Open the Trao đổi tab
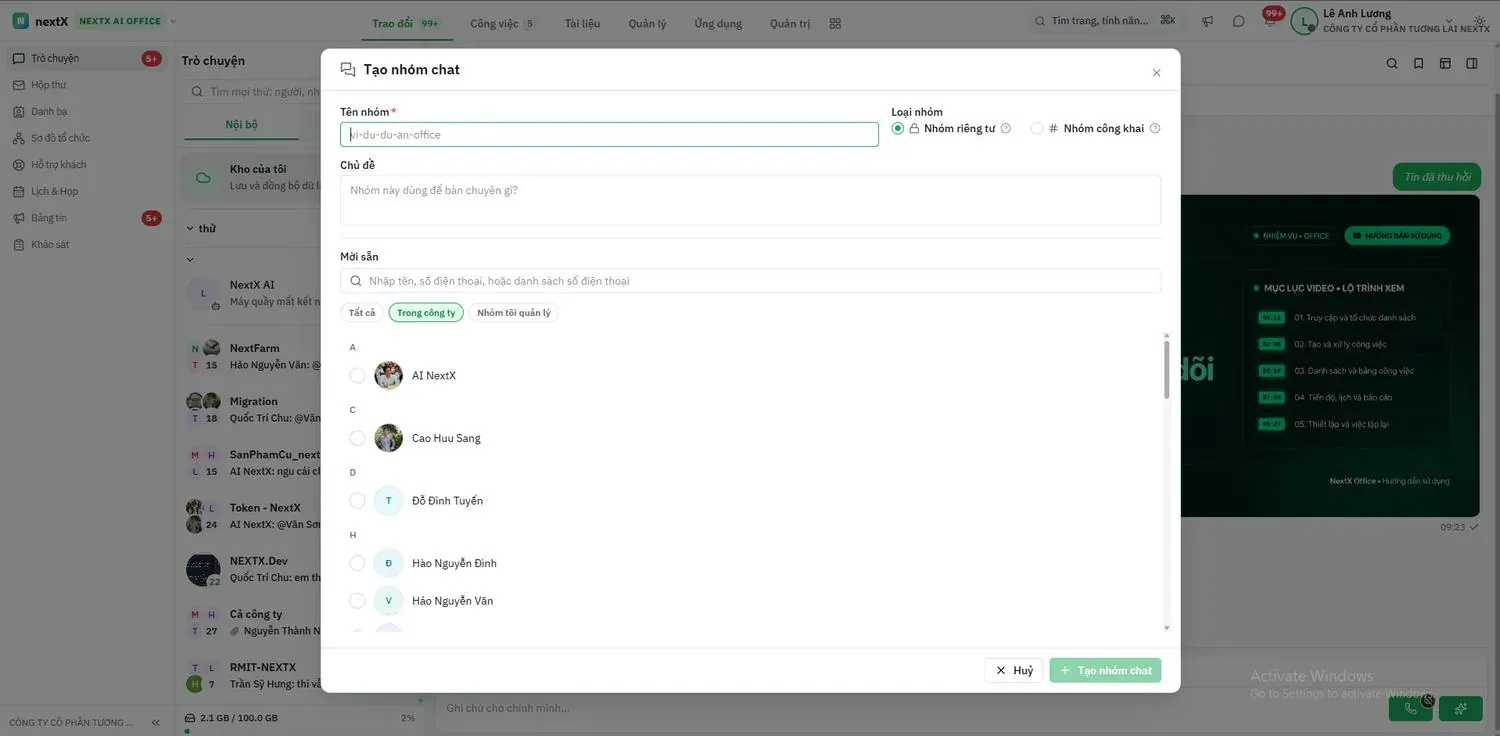 tap(405, 23)
